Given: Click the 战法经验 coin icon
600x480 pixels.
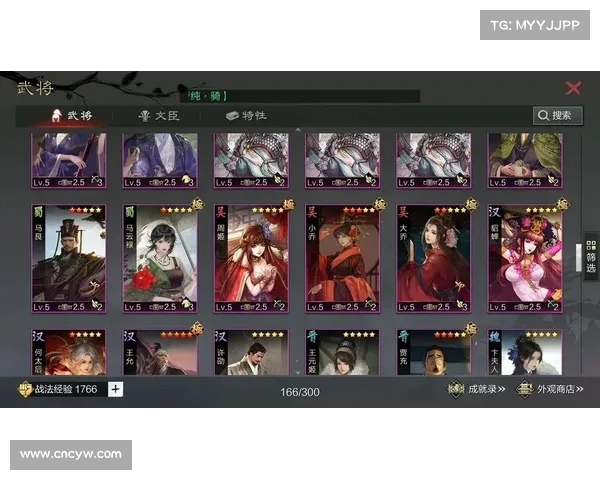Looking at the screenshot, I should [x=25, y=389].
